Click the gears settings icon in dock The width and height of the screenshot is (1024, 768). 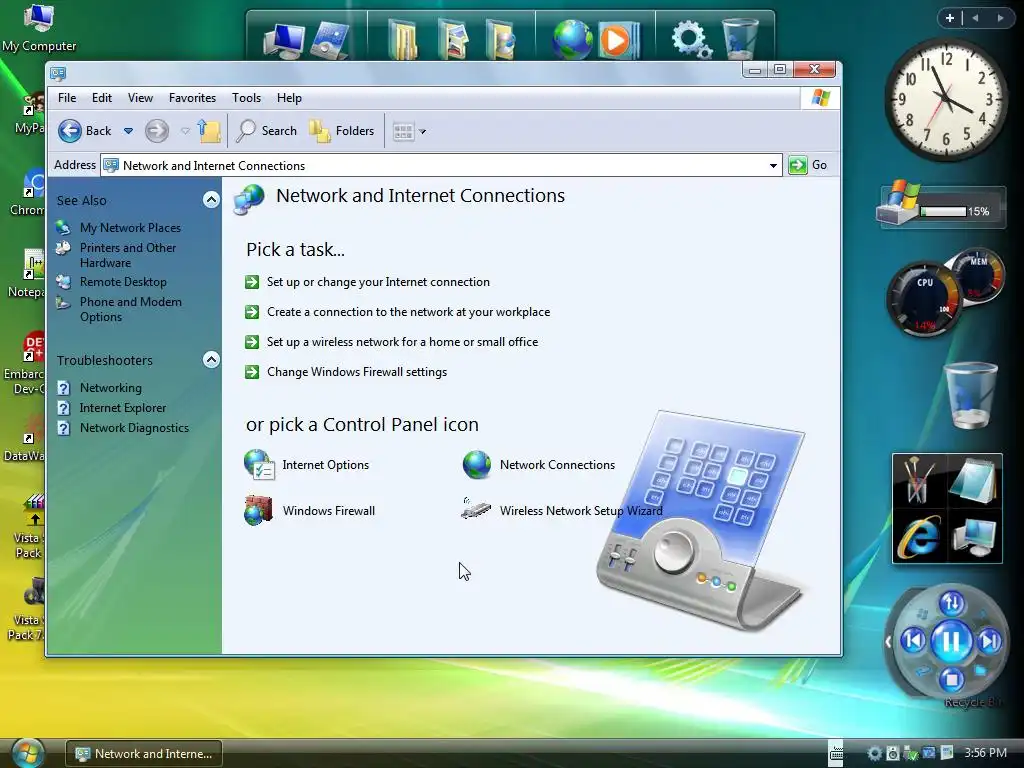691,39
